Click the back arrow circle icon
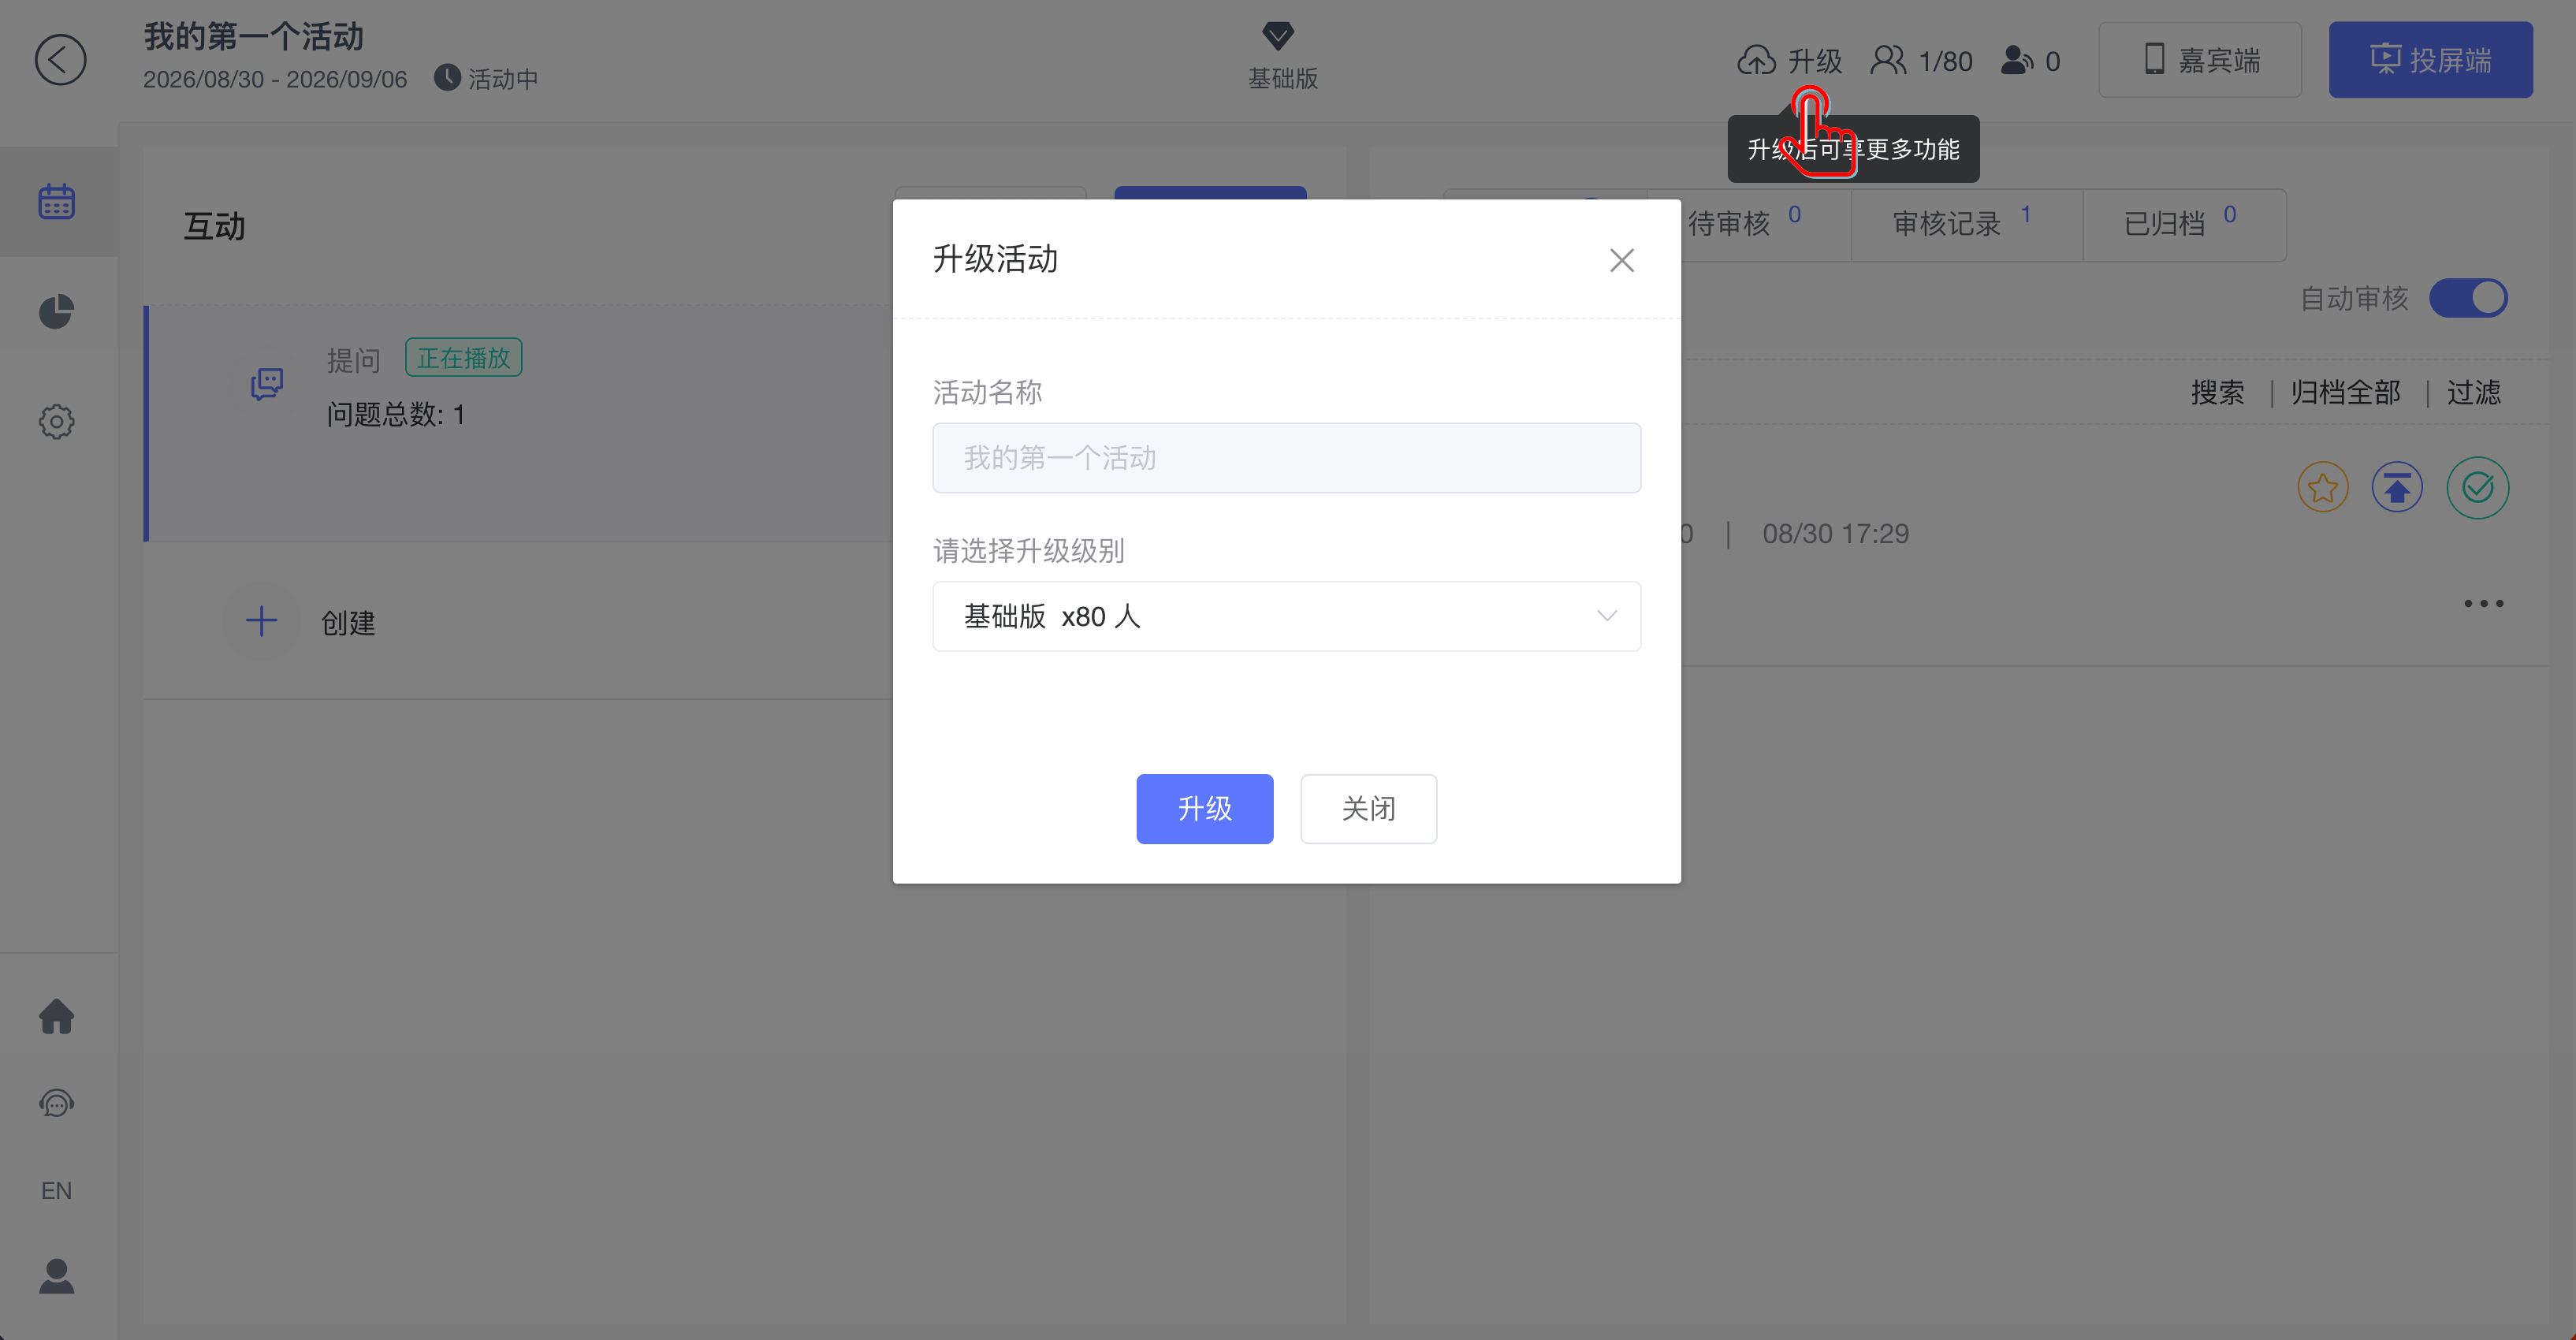This screenshot has height=1340, width=2576. tap(60, 60)
